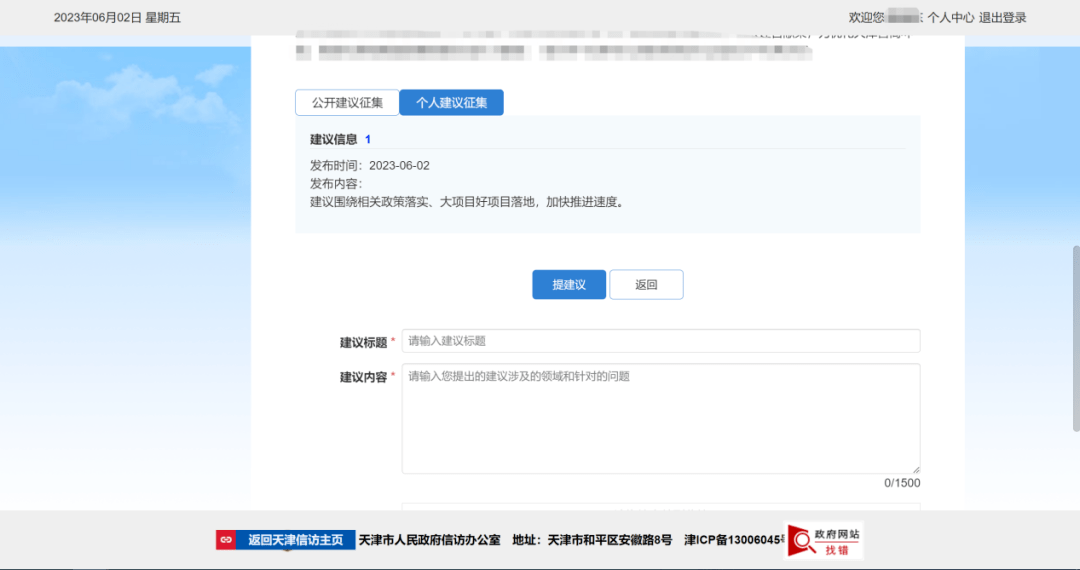The height and width of the screenshot is (570, 1080).
Task: Open the 政府网站找错 magnifier icon
Action: pyautogui.click(x=801, y=541)
